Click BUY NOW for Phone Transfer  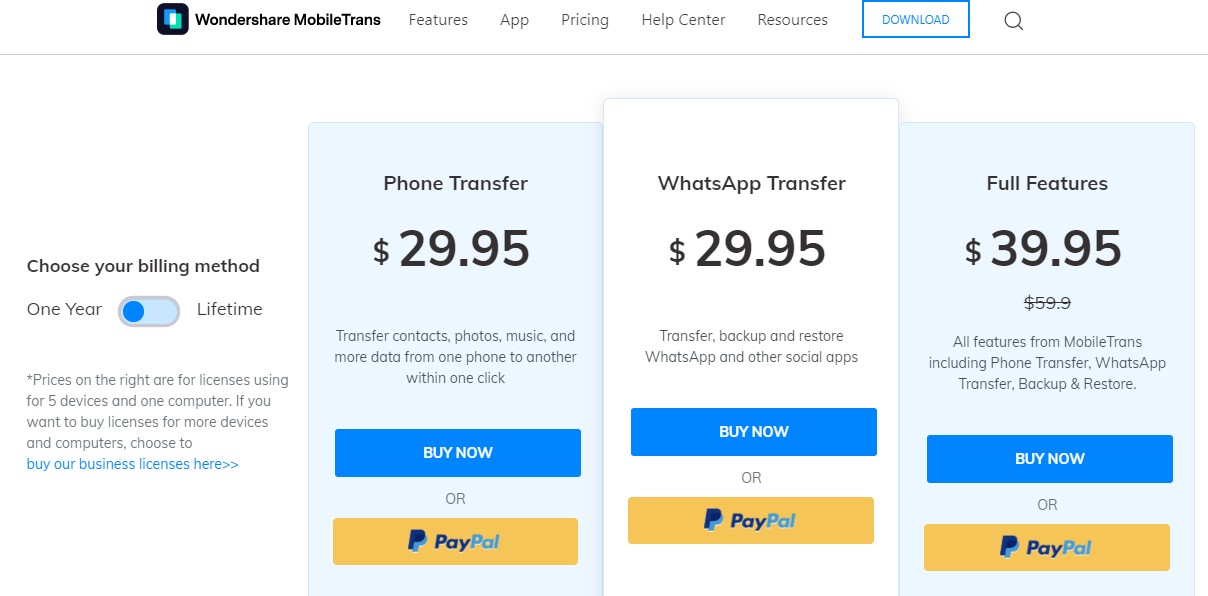pos(457,452)
